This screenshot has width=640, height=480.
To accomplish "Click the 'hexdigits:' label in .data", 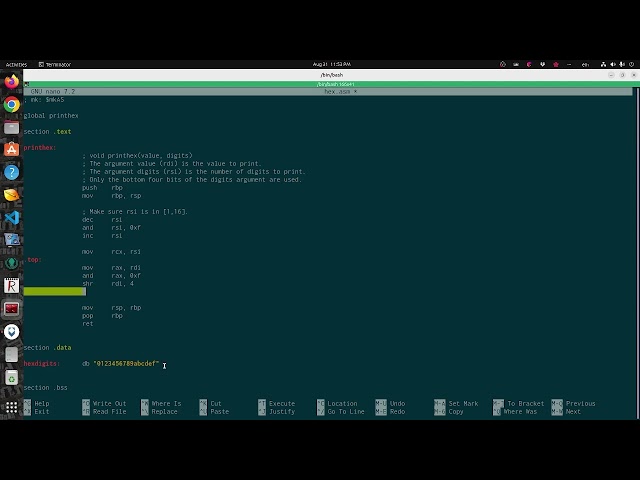I will point(42,363).
